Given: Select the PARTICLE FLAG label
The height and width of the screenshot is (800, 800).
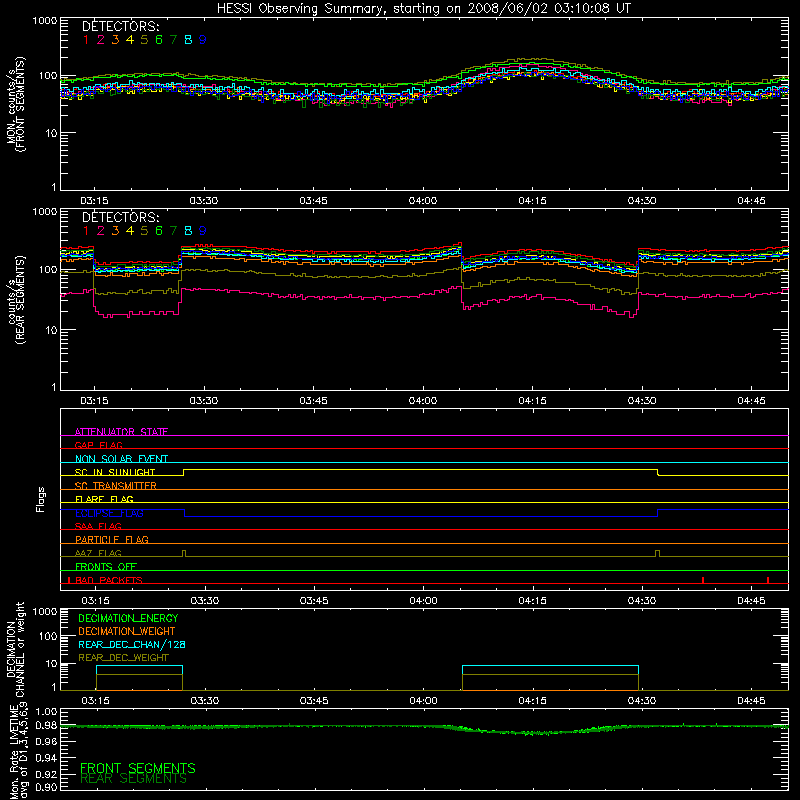Looking at the screenshot, I should coord(112,539).
